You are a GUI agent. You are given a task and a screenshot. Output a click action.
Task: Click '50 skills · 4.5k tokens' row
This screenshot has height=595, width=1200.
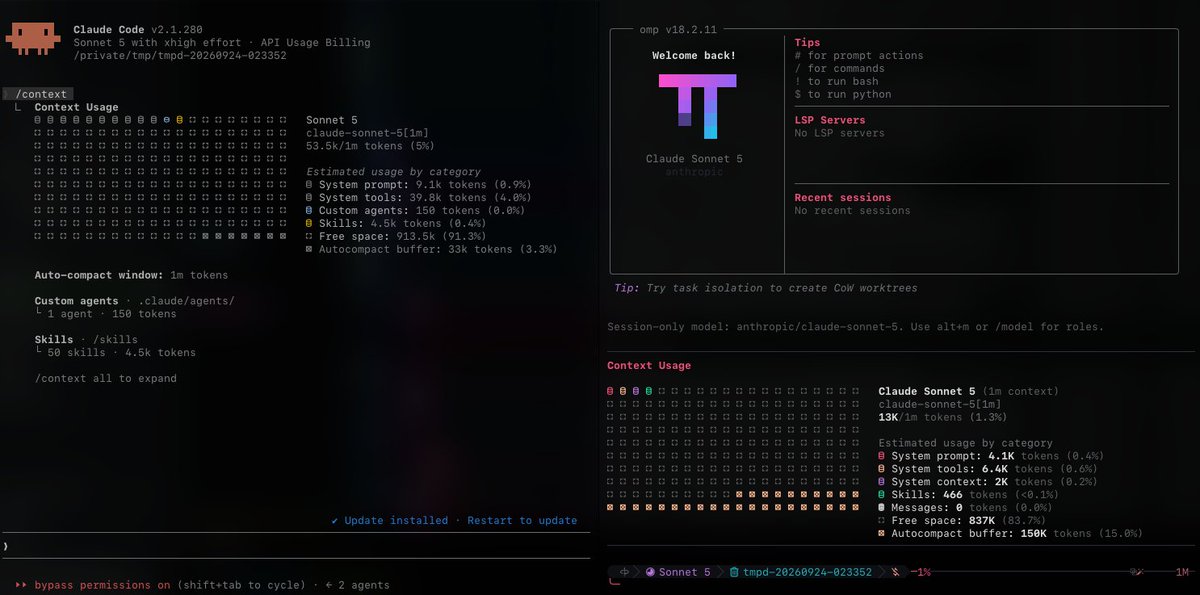point(115,353)
